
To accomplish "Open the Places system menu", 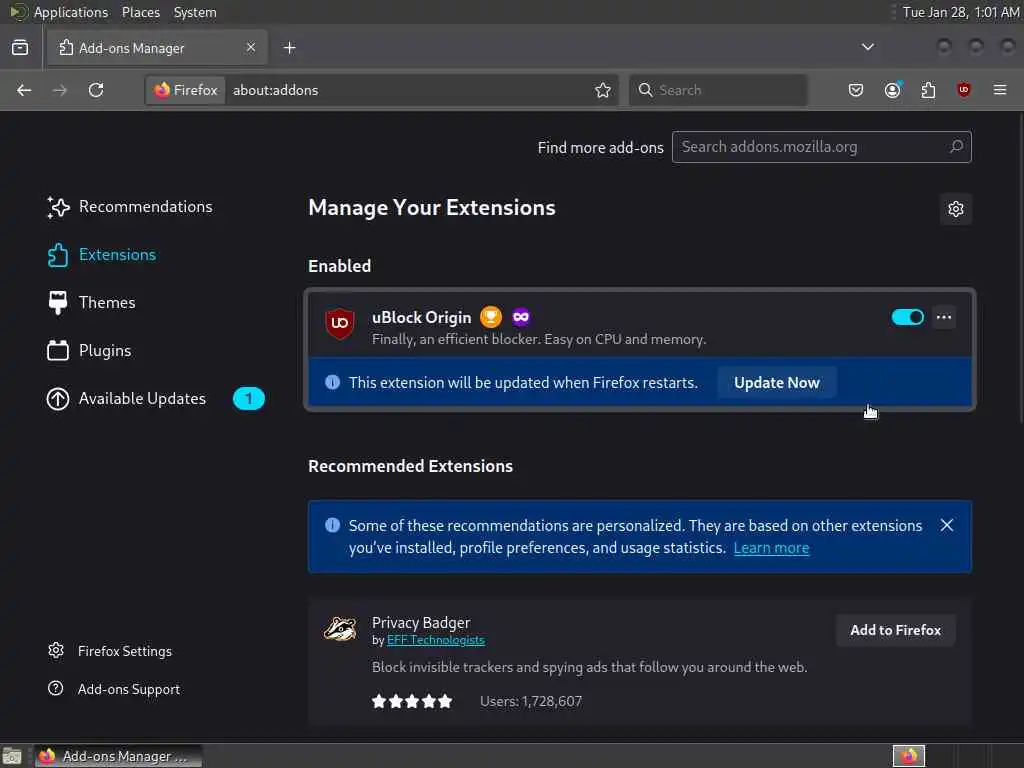I will (x=140, y=12).
